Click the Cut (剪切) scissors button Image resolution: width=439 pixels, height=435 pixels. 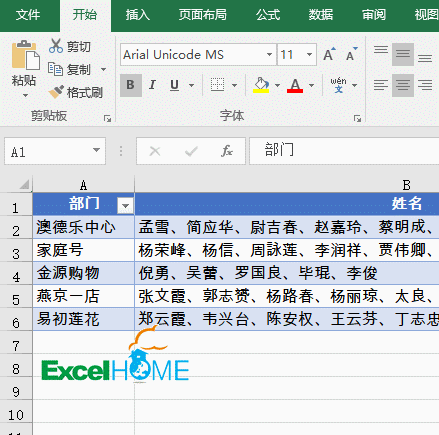point(70,46)
